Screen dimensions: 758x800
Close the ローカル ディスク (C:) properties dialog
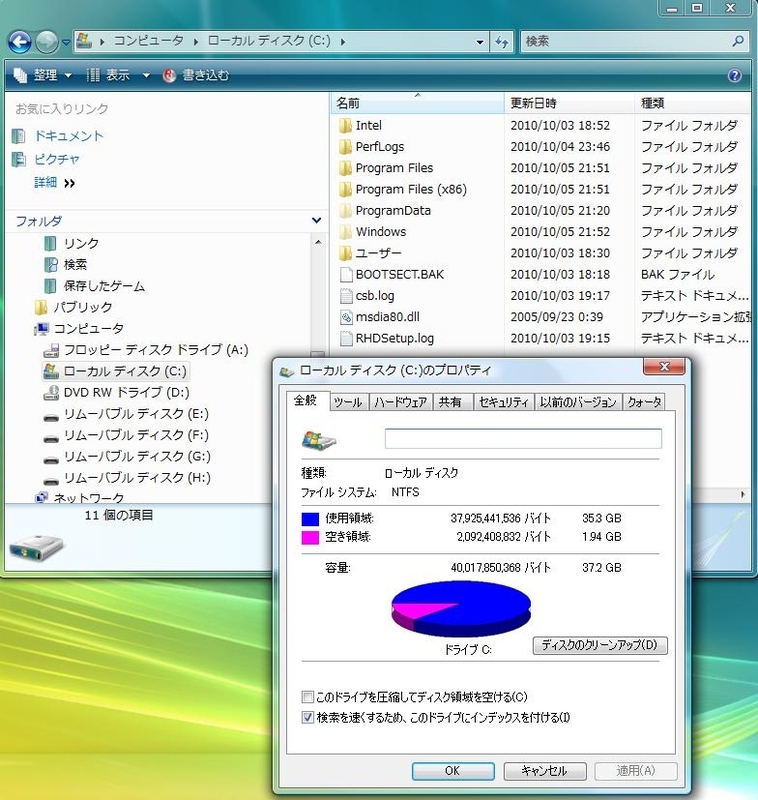[664, 367]
